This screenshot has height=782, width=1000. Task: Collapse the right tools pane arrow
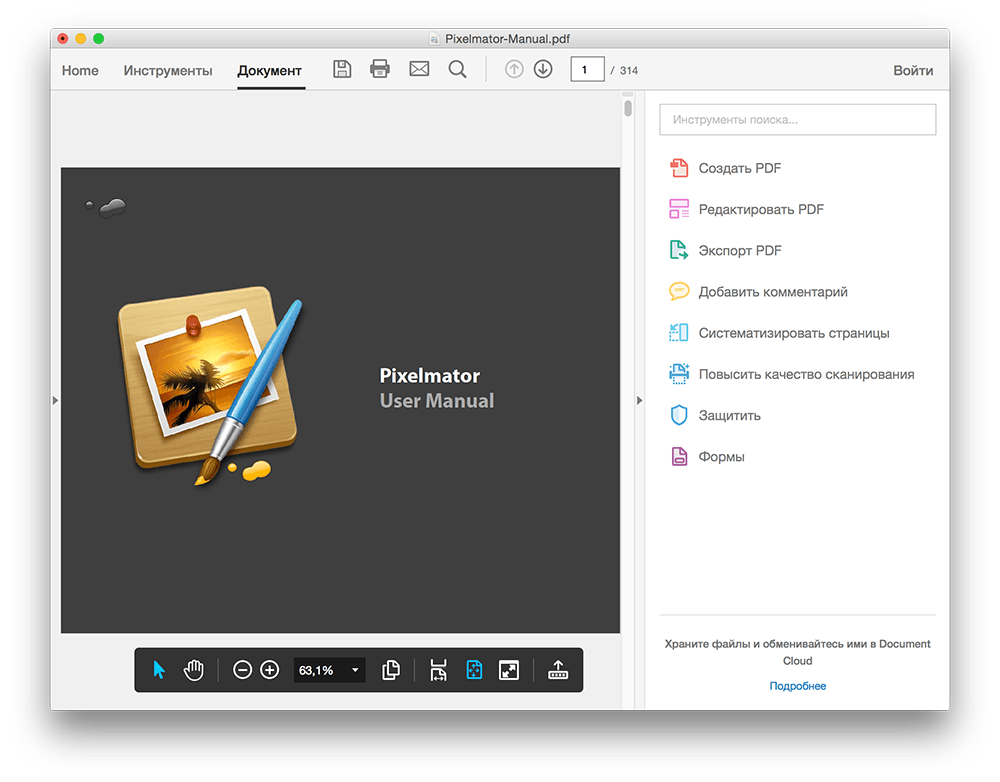point(640,401)
